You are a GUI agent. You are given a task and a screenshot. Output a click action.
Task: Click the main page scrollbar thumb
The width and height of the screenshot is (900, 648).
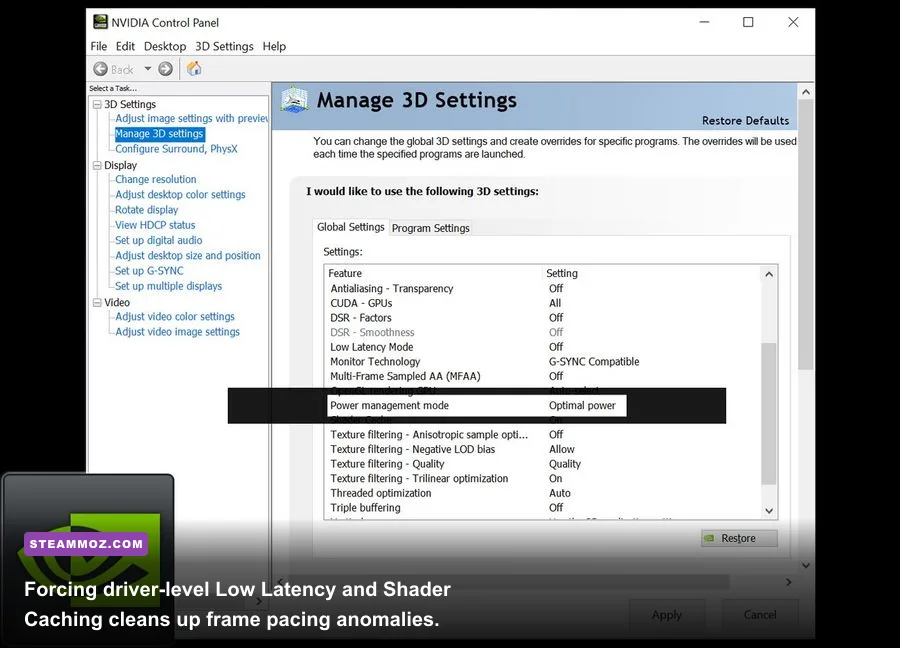tap(806, 234)
